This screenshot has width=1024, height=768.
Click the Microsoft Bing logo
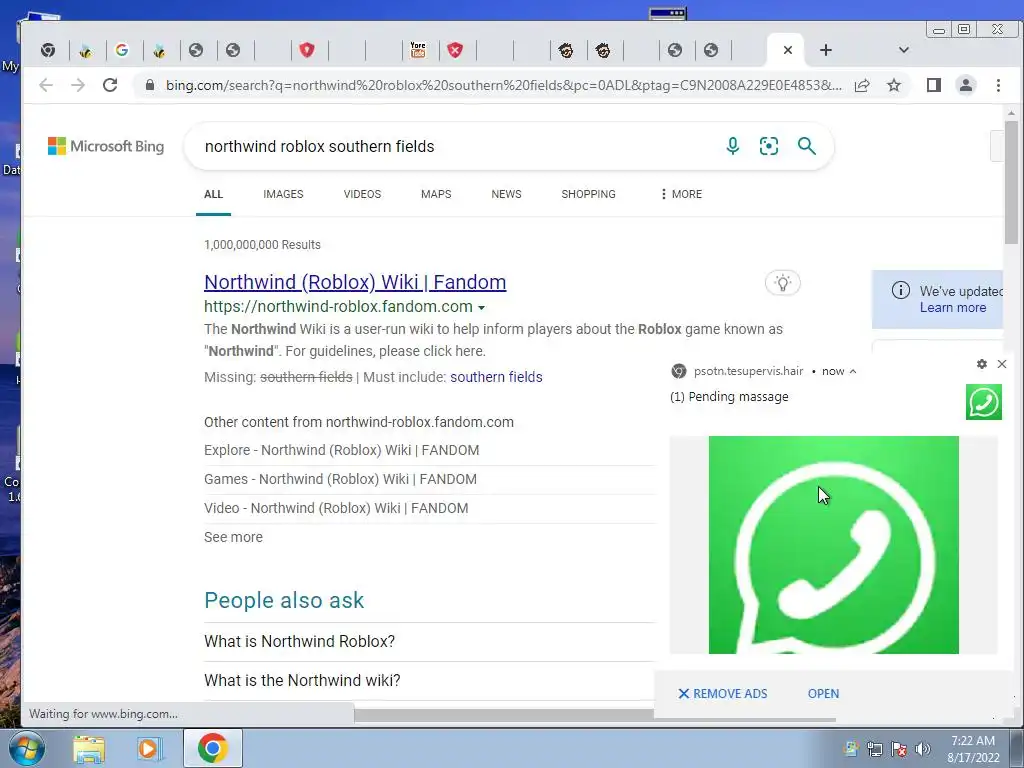pos(106,146)
